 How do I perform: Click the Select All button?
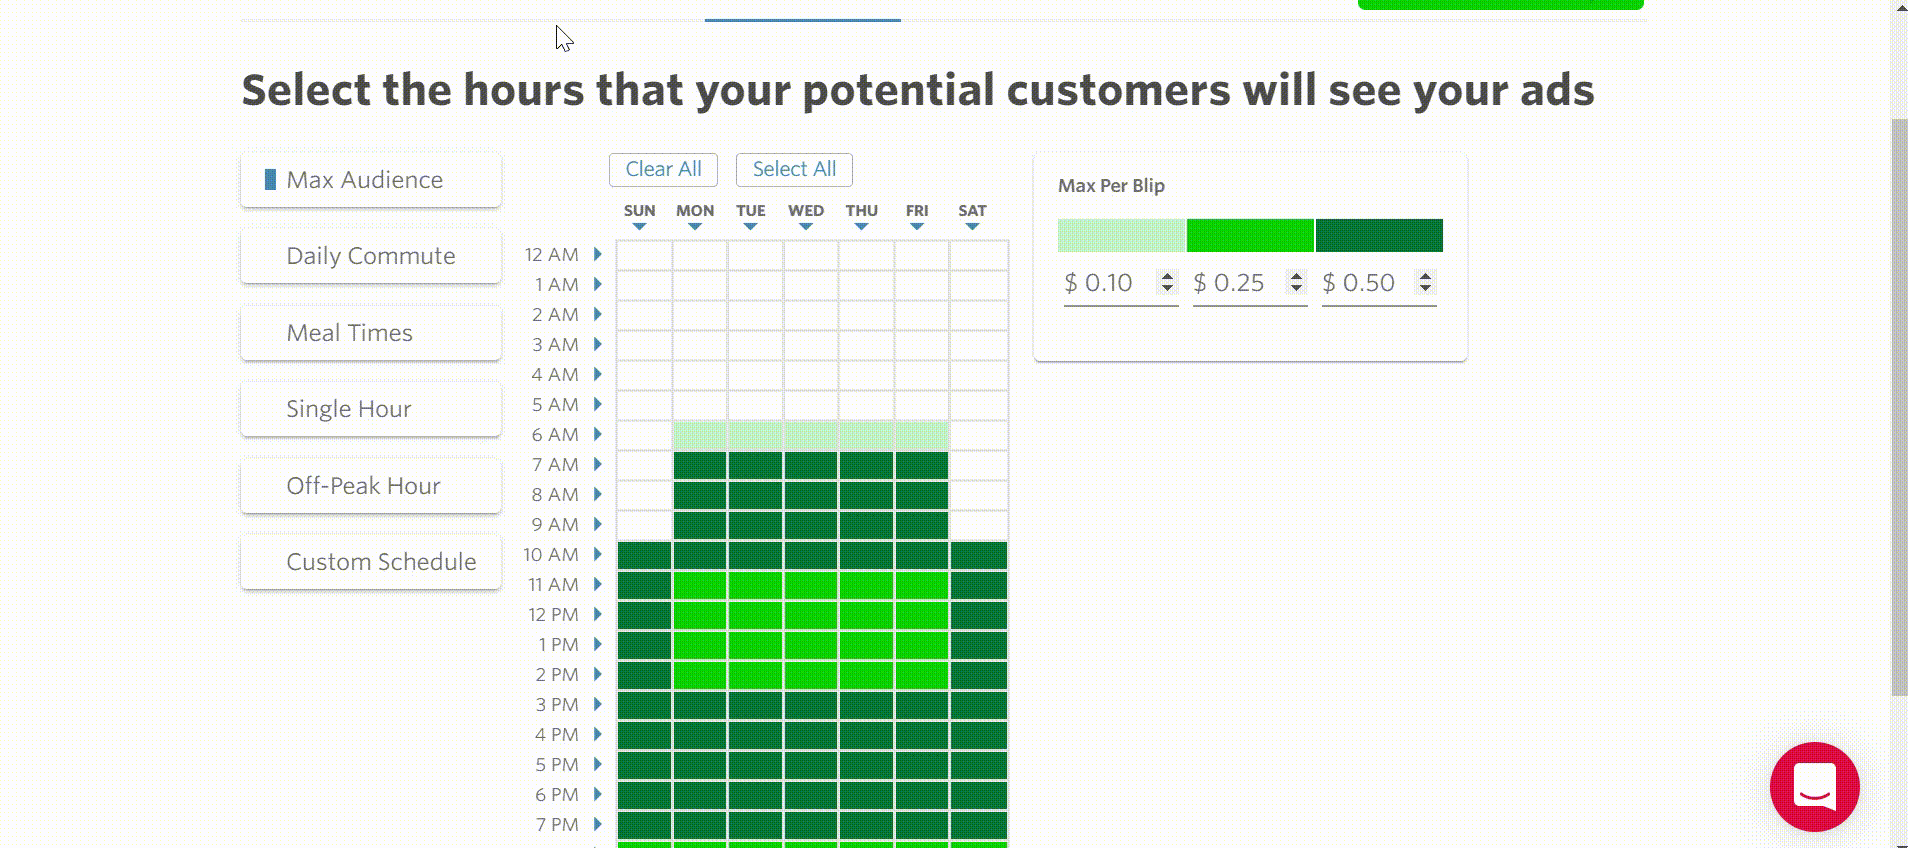tap(794, 169)
